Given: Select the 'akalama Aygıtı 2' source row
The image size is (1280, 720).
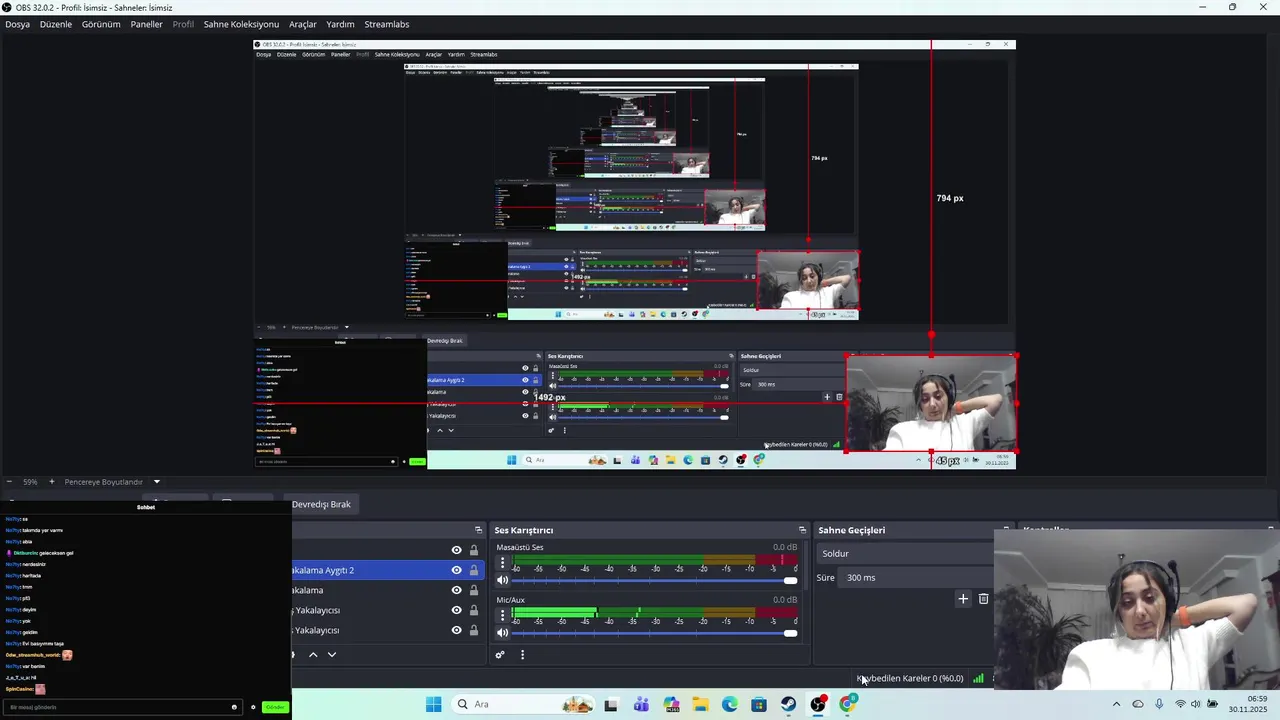Looking at the screenshot, I should (x=388, y=570).
